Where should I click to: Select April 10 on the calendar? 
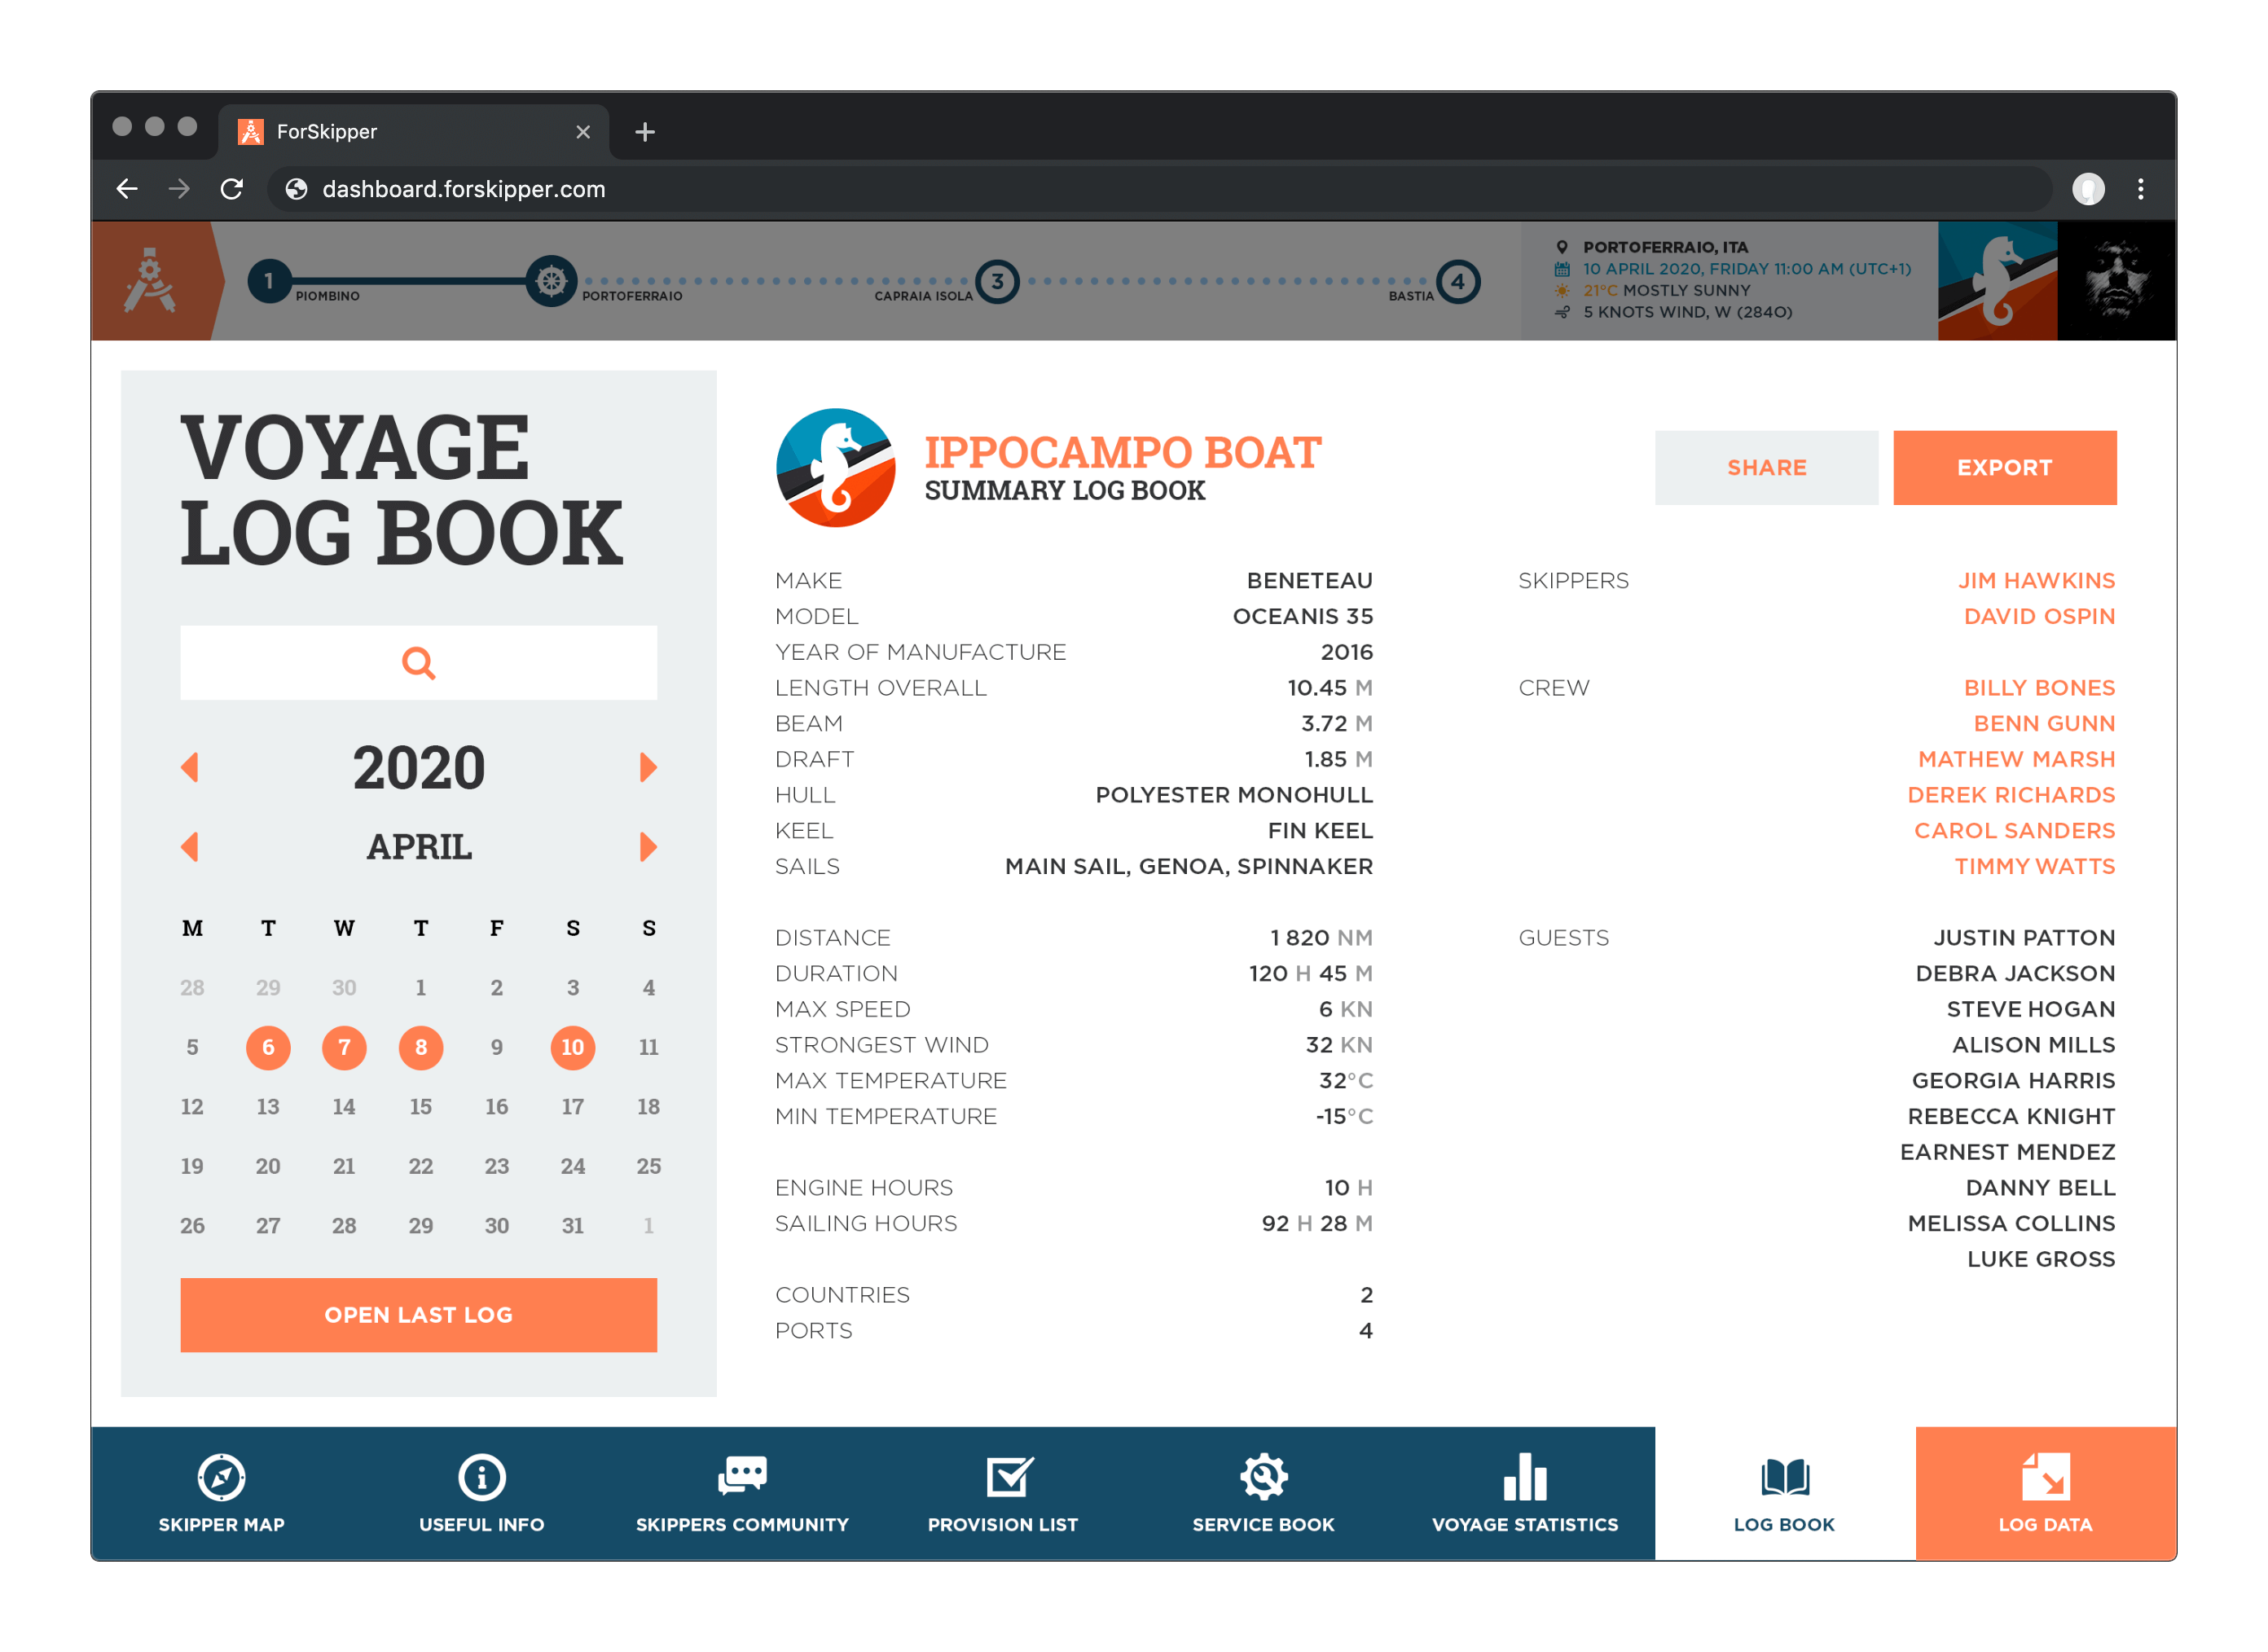(572, 1047)
